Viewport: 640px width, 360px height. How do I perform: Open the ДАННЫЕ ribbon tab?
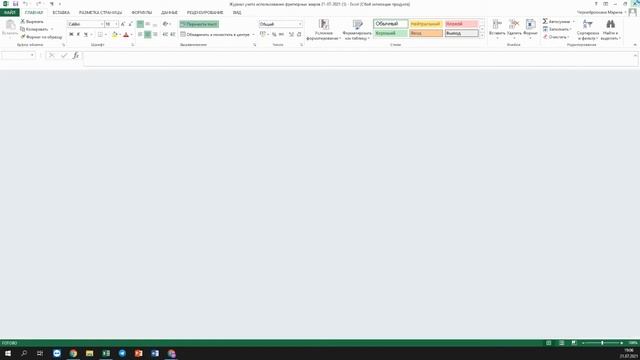point(169,12)
